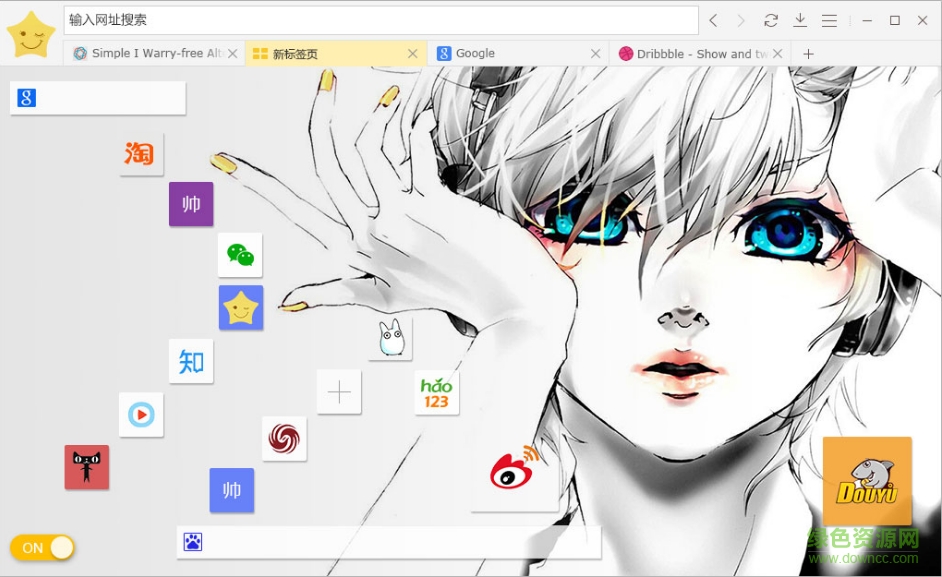Open the Taobao shortcut icon
The width and height of the screenshot is (942, 577).
coord(141,155)
